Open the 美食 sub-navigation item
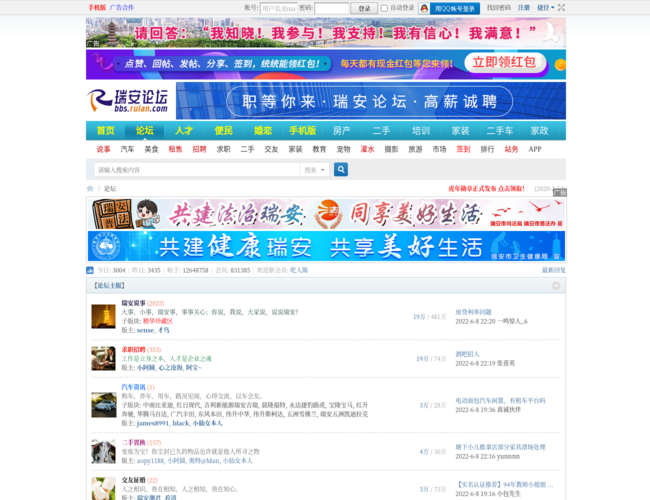 [151, 149]
